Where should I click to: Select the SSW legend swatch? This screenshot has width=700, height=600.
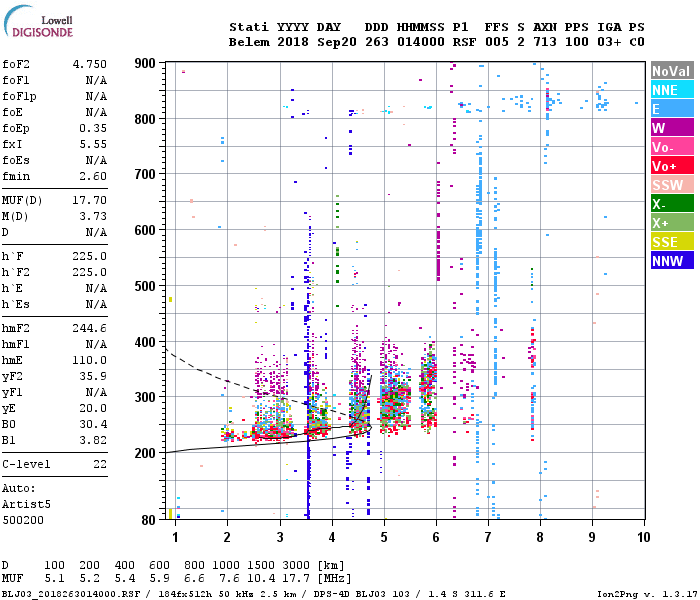(x=672, y=185)
